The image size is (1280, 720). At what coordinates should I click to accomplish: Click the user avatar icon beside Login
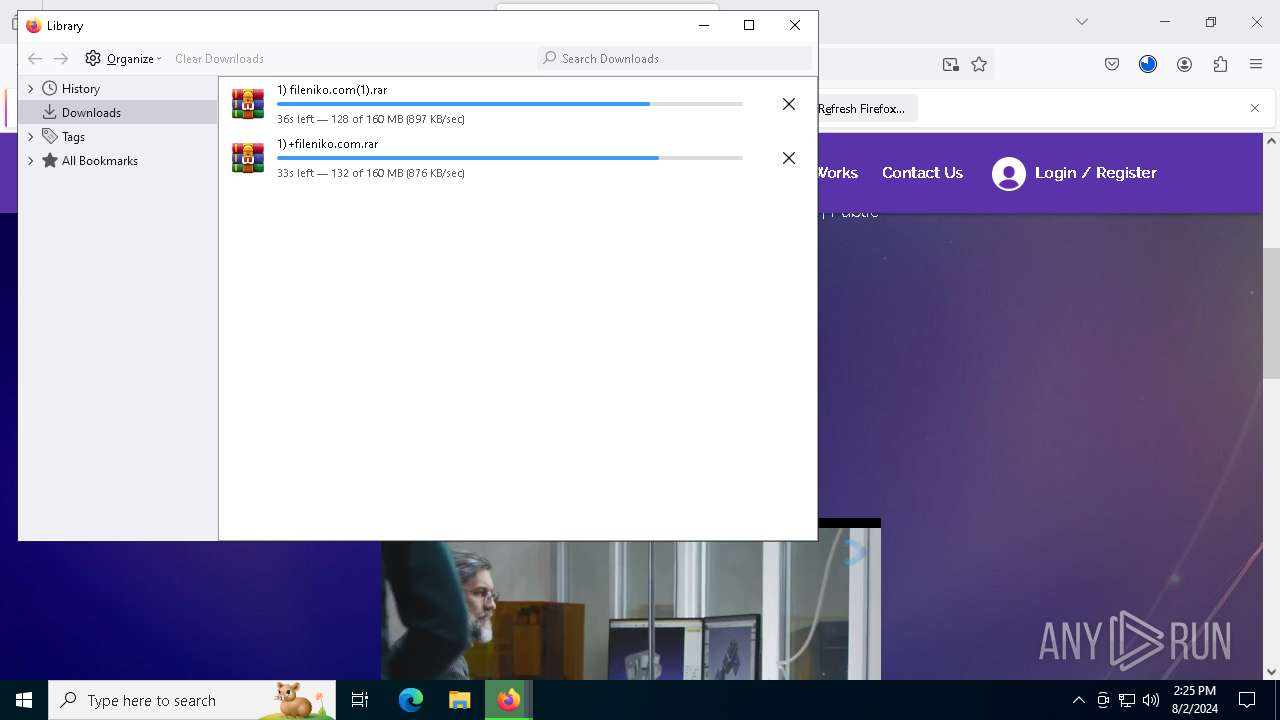point(1009,174)
